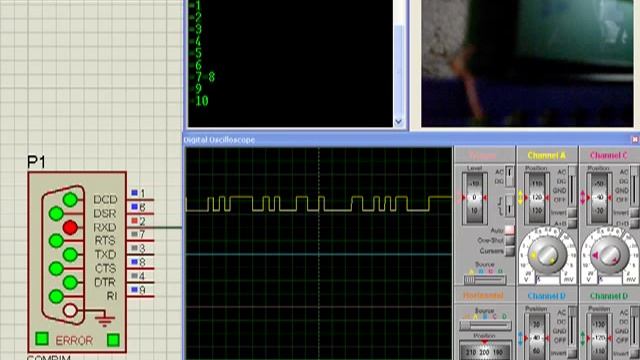Click the Horizontal Position thumbwheel

point(484,351)
